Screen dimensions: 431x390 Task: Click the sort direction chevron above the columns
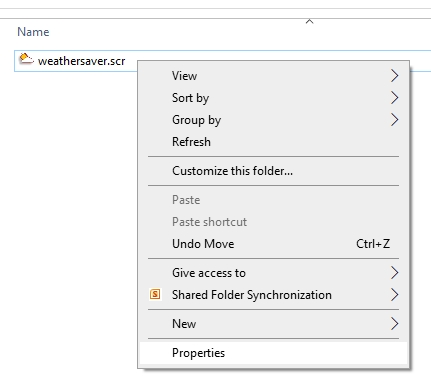(x=309, y=21)
